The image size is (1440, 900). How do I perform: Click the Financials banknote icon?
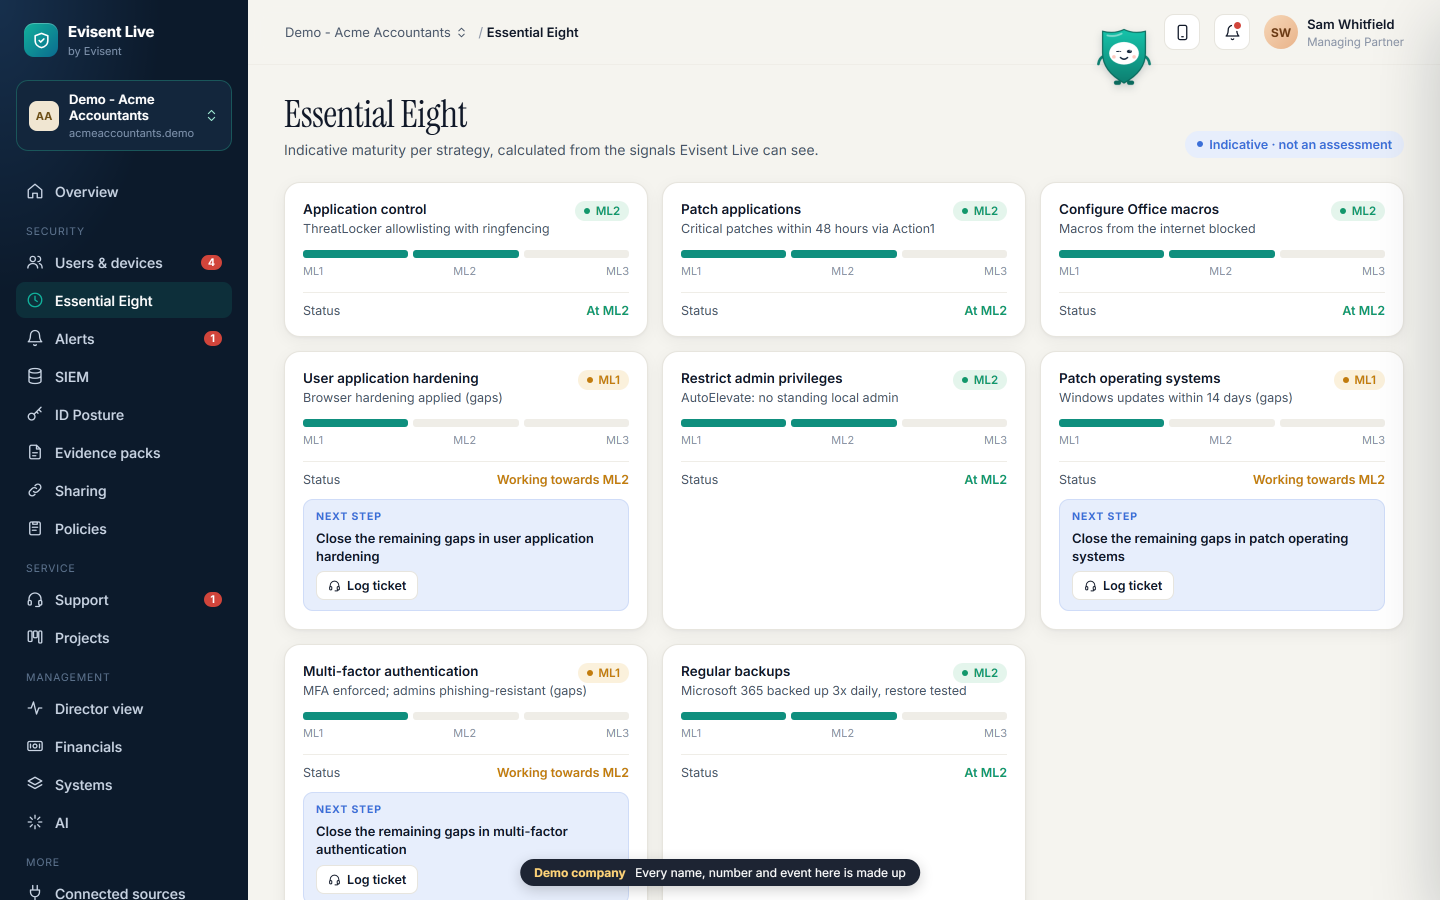(35, 747)
